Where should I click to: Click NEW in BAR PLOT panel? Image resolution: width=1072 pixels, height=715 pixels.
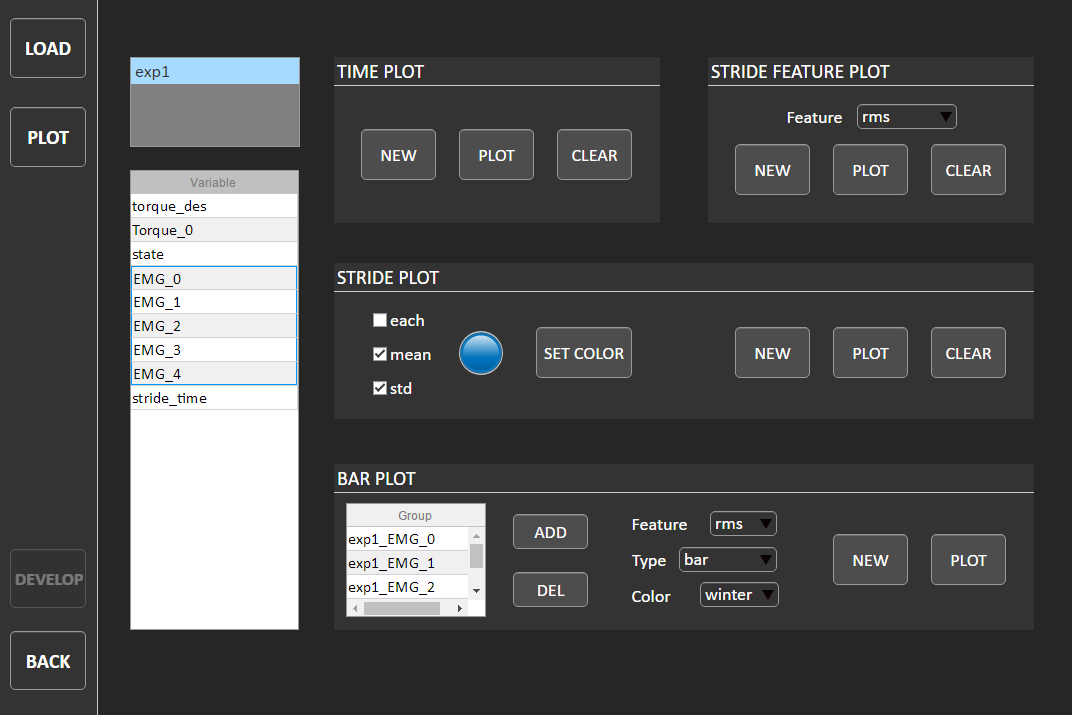coord(870,560)
